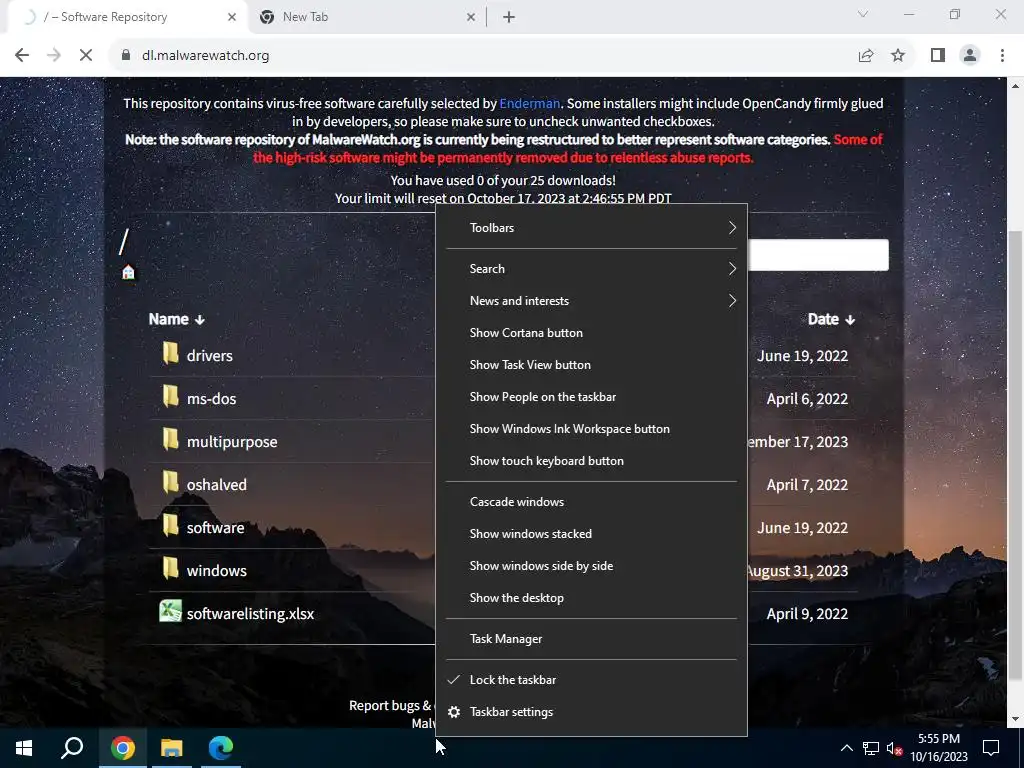The image size is (1024, 768).
Task: Open Chrome side panel icon
Action: [938, 56]
